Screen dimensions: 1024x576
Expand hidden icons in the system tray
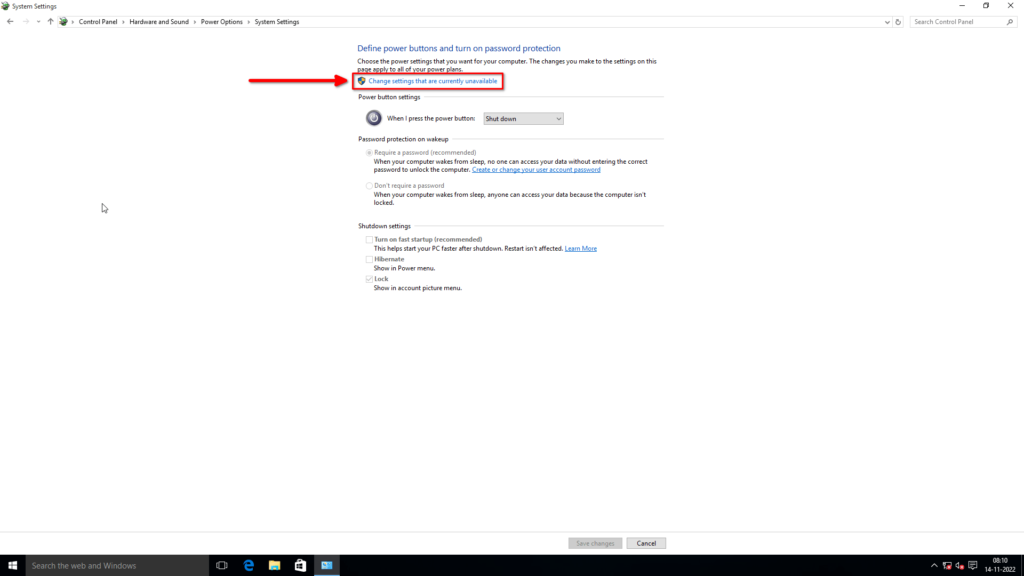[x=934, y=565]
